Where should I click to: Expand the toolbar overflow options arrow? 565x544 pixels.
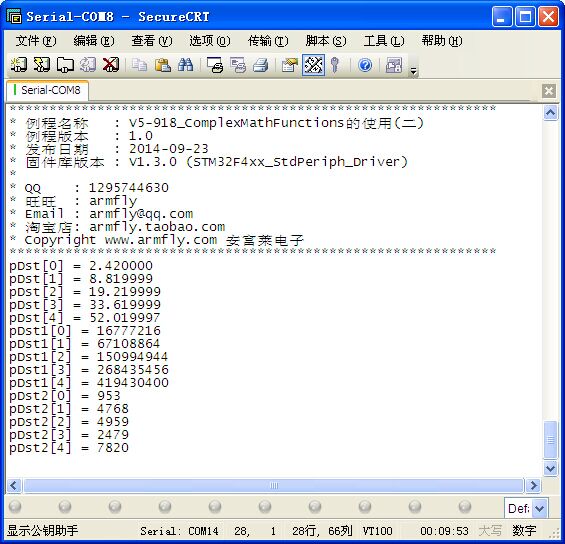413,71
